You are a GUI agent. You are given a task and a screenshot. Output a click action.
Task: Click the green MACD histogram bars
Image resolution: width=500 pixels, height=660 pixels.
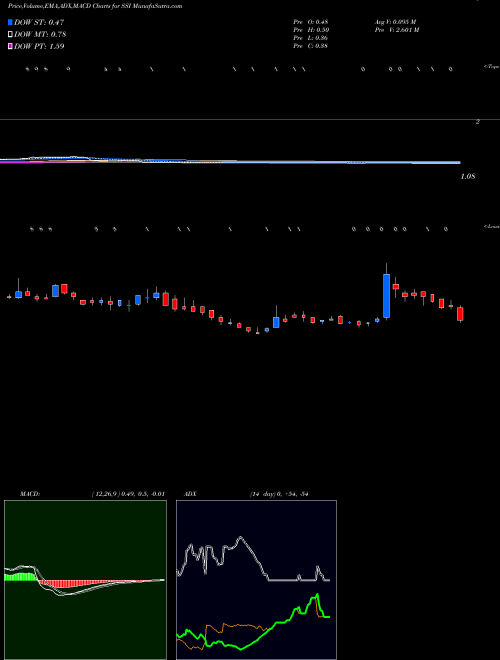point(21,577)
